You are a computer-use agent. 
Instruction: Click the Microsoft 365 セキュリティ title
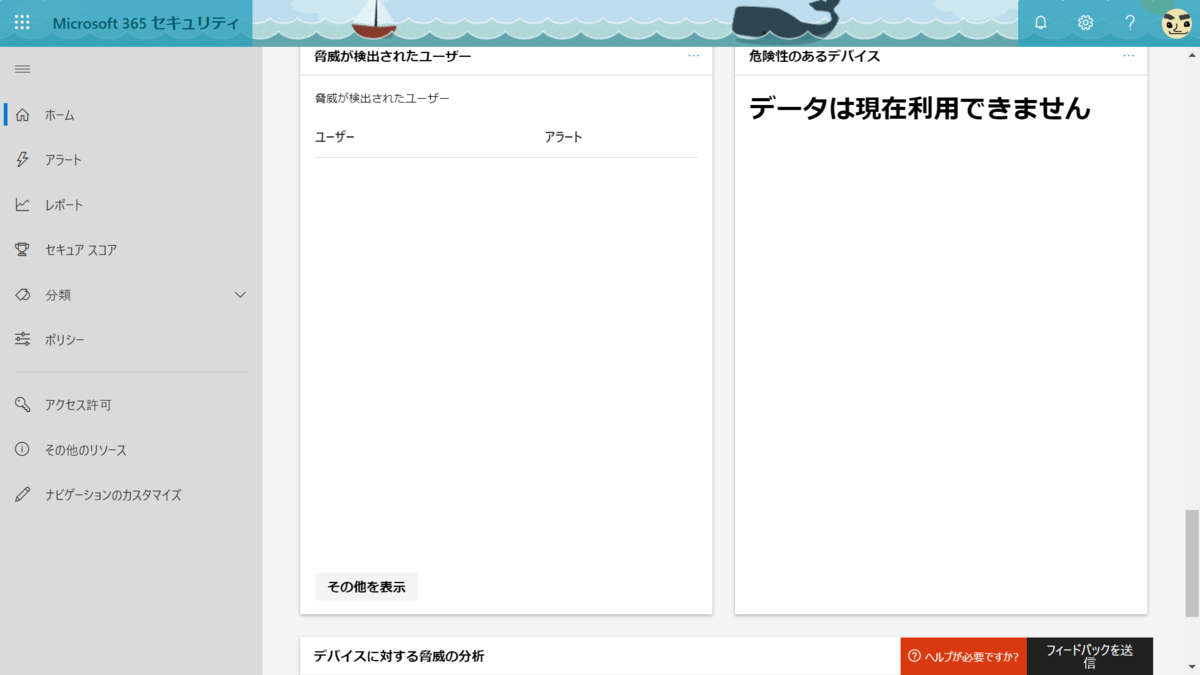145,23
